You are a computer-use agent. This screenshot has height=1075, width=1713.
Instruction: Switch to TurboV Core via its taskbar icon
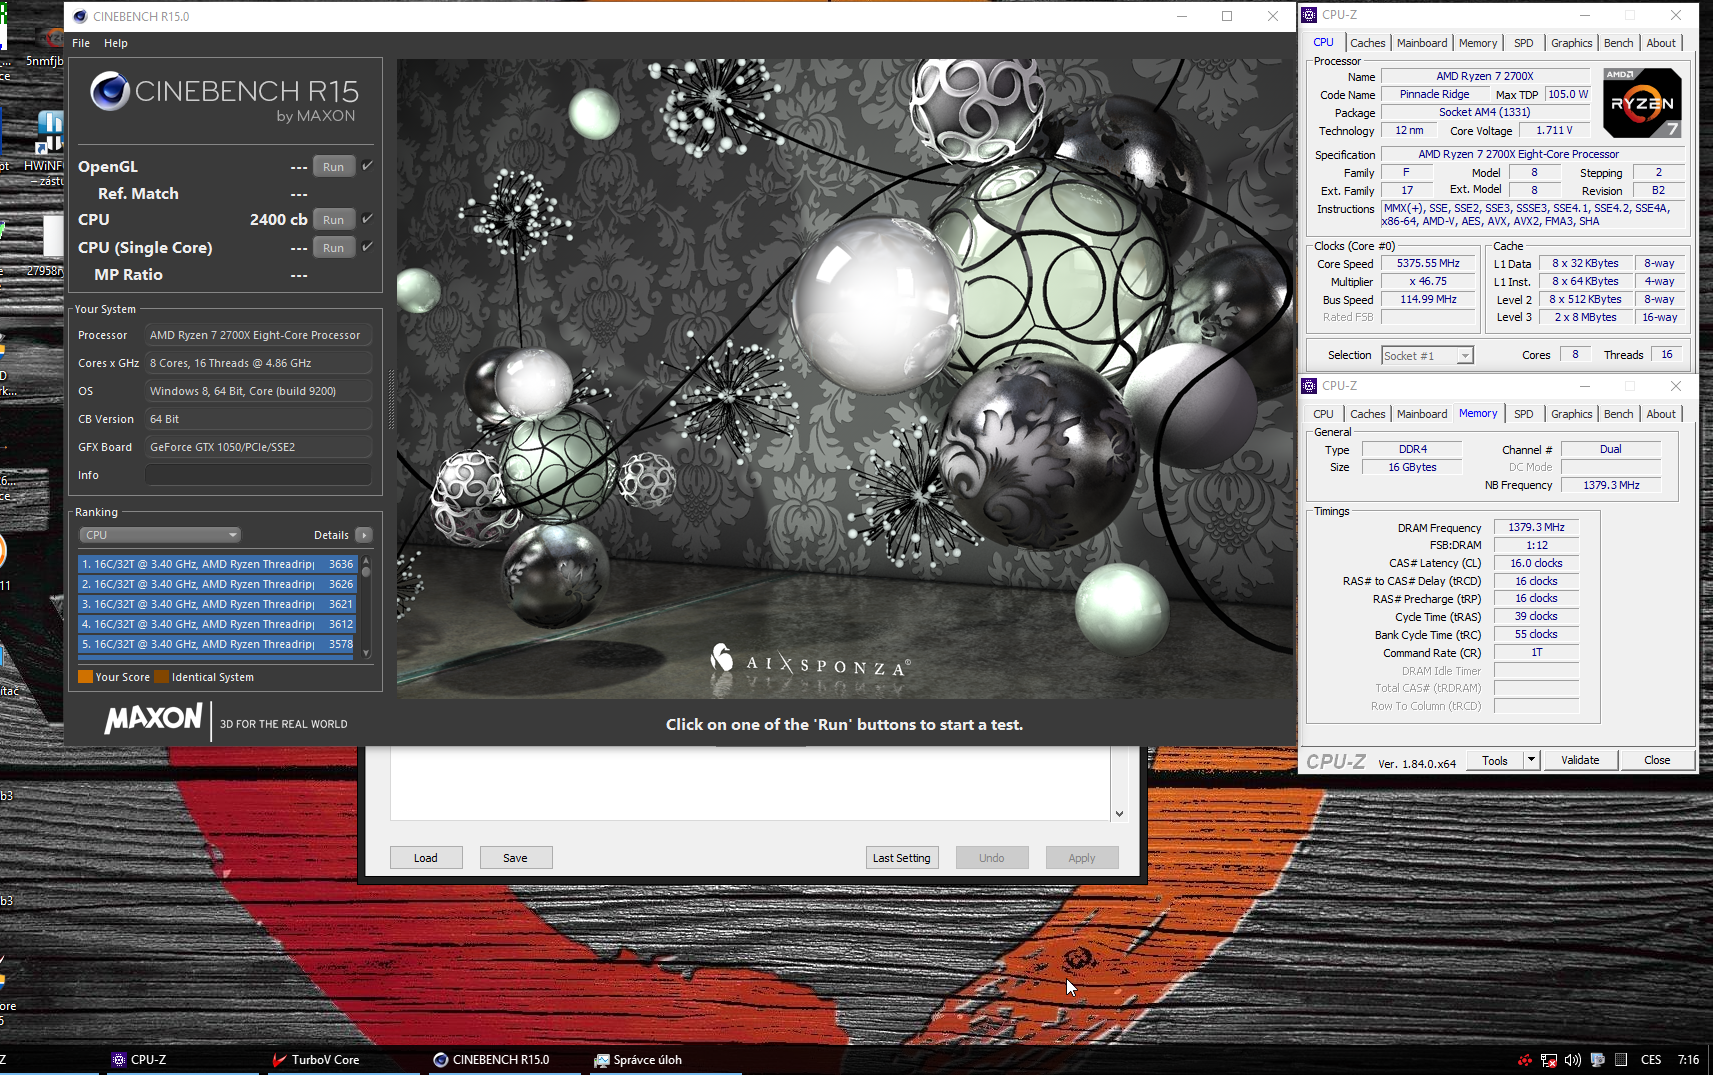(279, 1060)
